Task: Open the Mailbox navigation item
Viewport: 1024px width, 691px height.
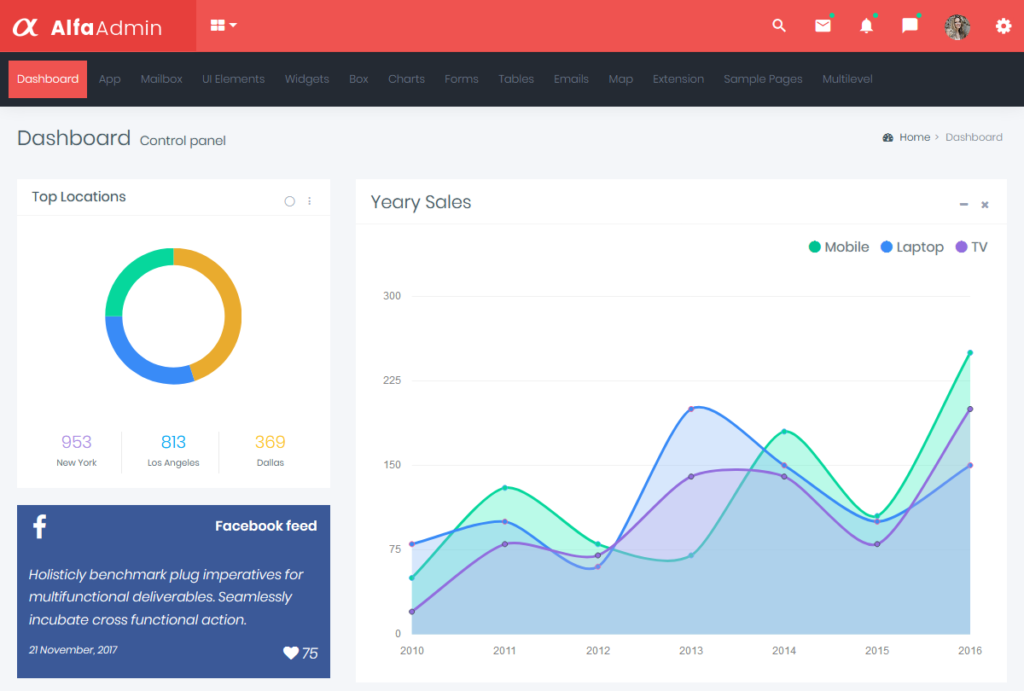Action: point(161,79)
